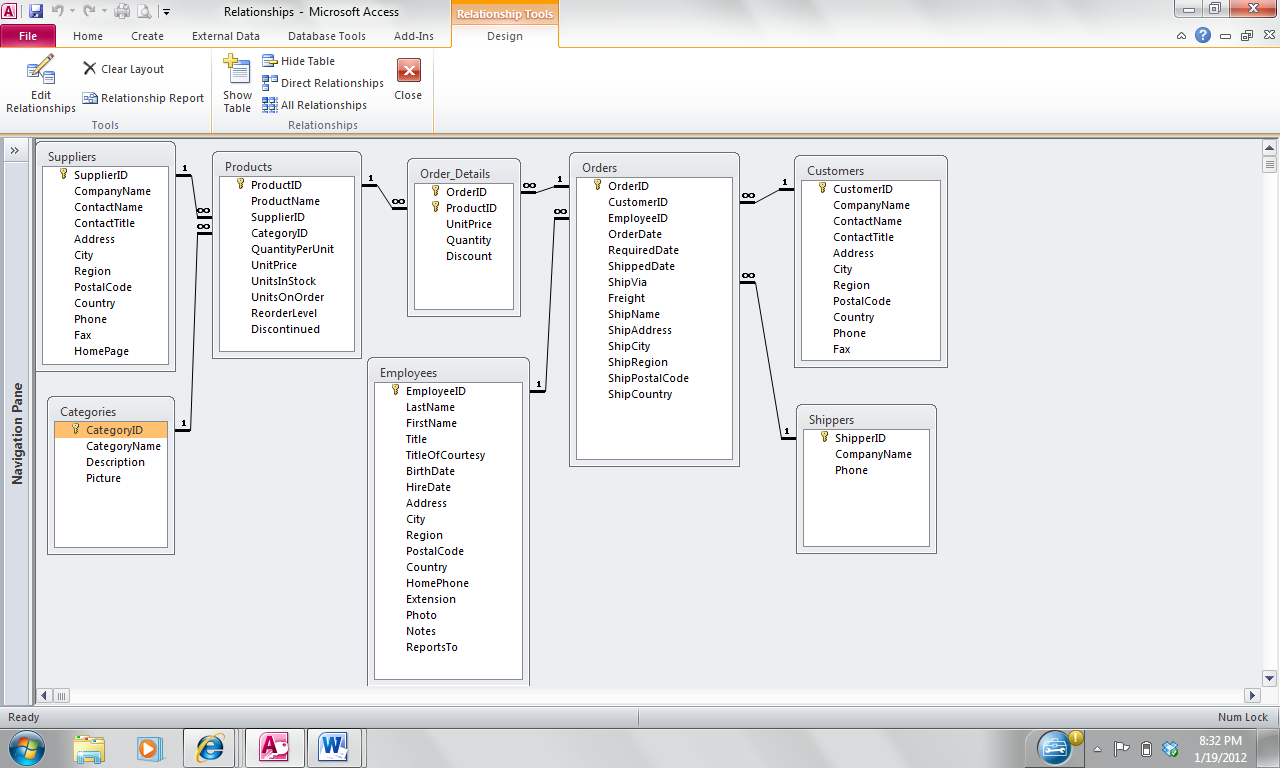Close the Relationships window with the ribbon Close button
The height and width of the screenshot is (768, 1280).
coord(408,80)
